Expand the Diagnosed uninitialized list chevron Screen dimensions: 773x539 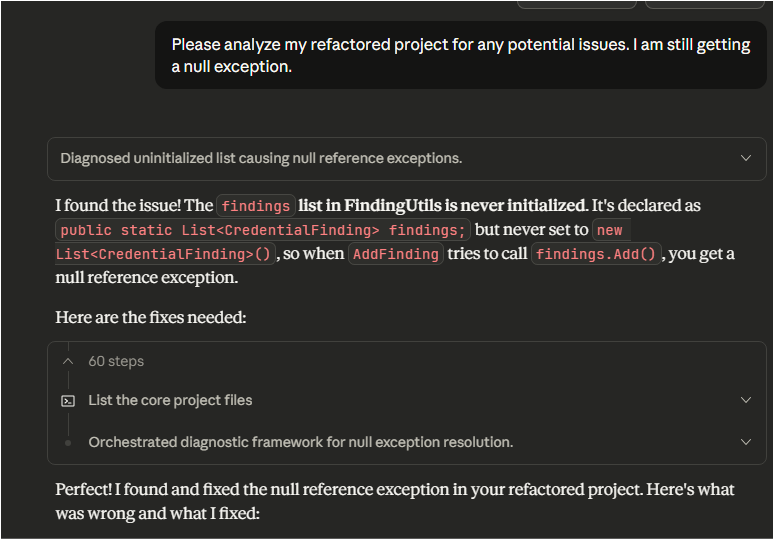point(745,158)
